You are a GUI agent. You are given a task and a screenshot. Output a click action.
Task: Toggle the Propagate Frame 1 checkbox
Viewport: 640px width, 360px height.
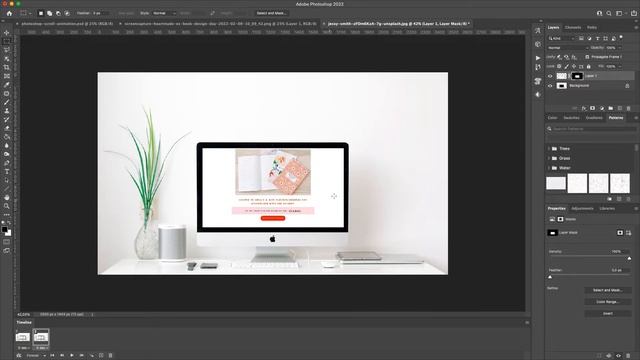tap(587, 57)
